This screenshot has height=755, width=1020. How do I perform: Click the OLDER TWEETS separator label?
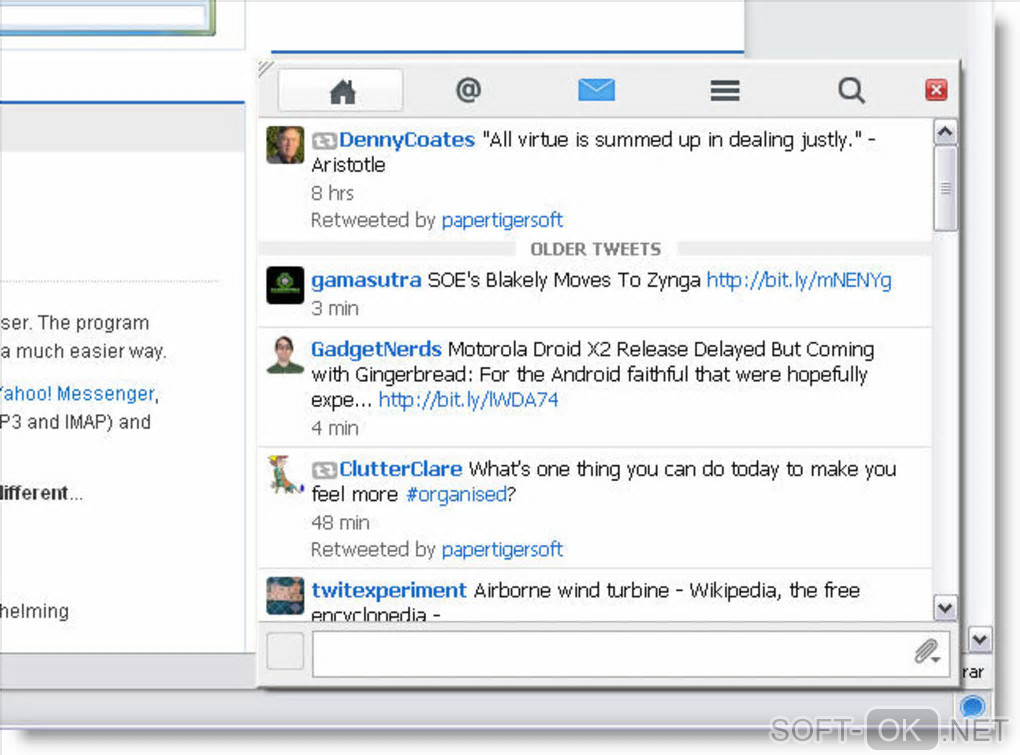(x=595, y=249)
